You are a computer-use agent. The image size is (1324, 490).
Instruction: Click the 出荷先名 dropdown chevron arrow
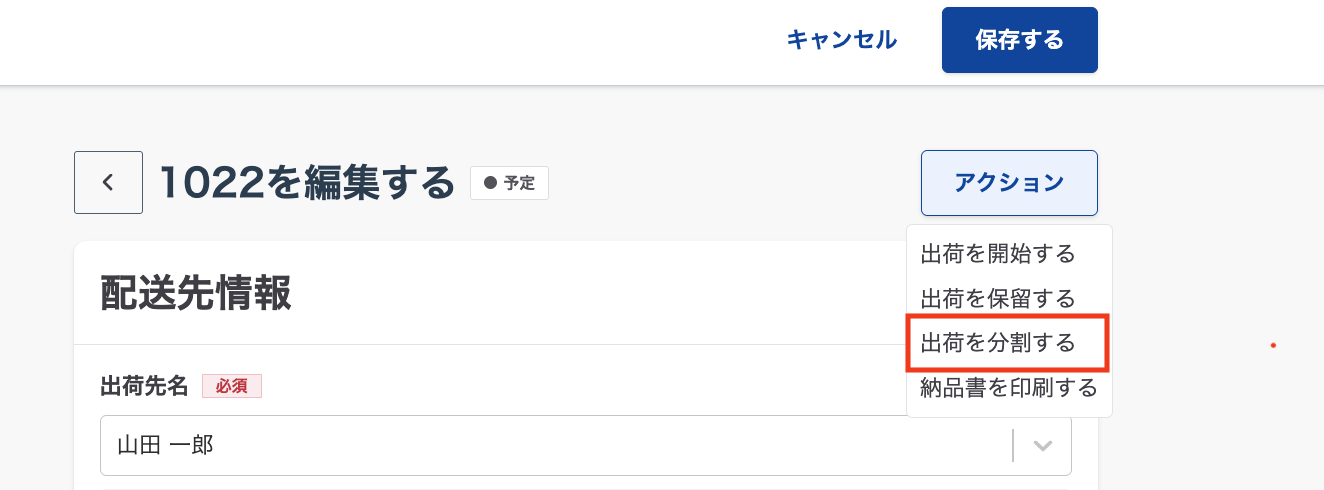point(1043,446)
